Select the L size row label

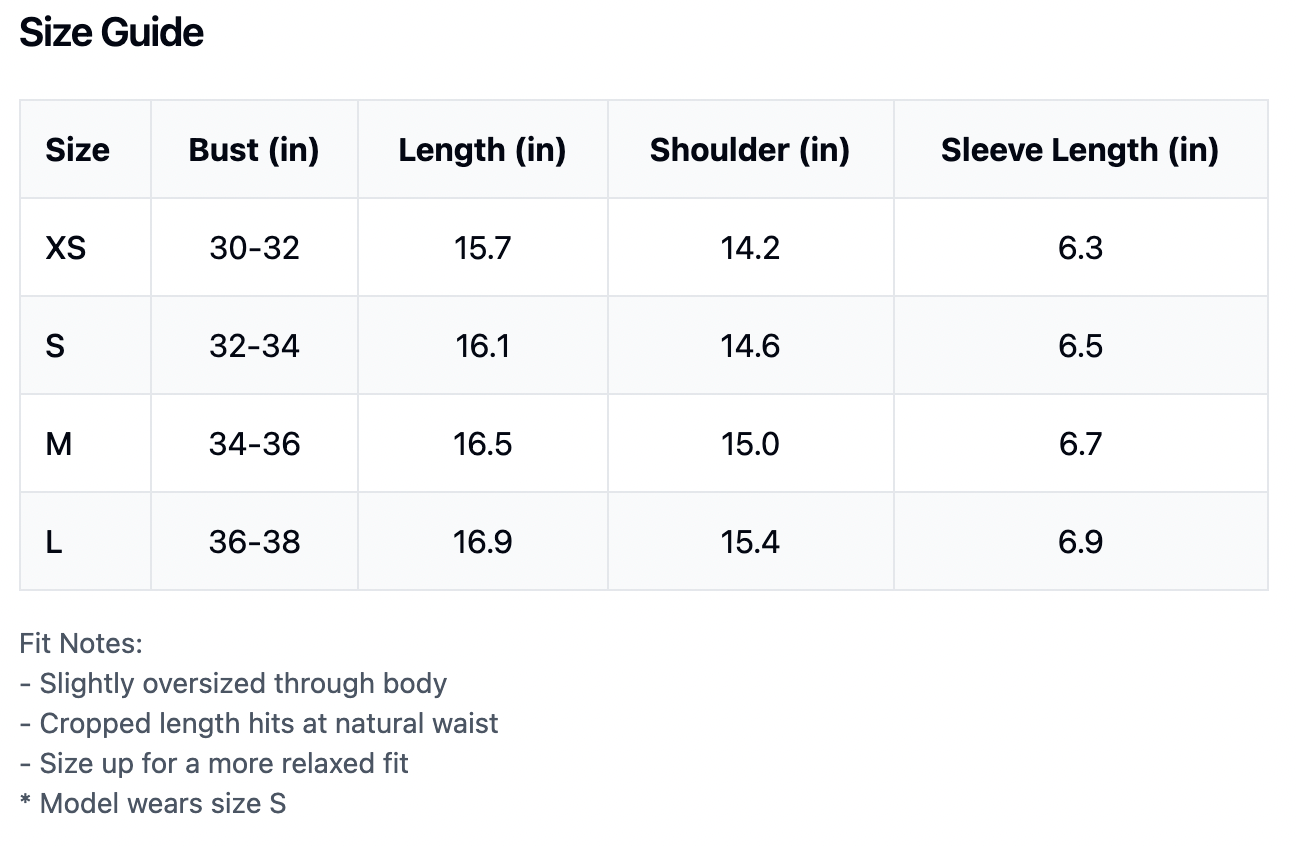click(54, 542)
